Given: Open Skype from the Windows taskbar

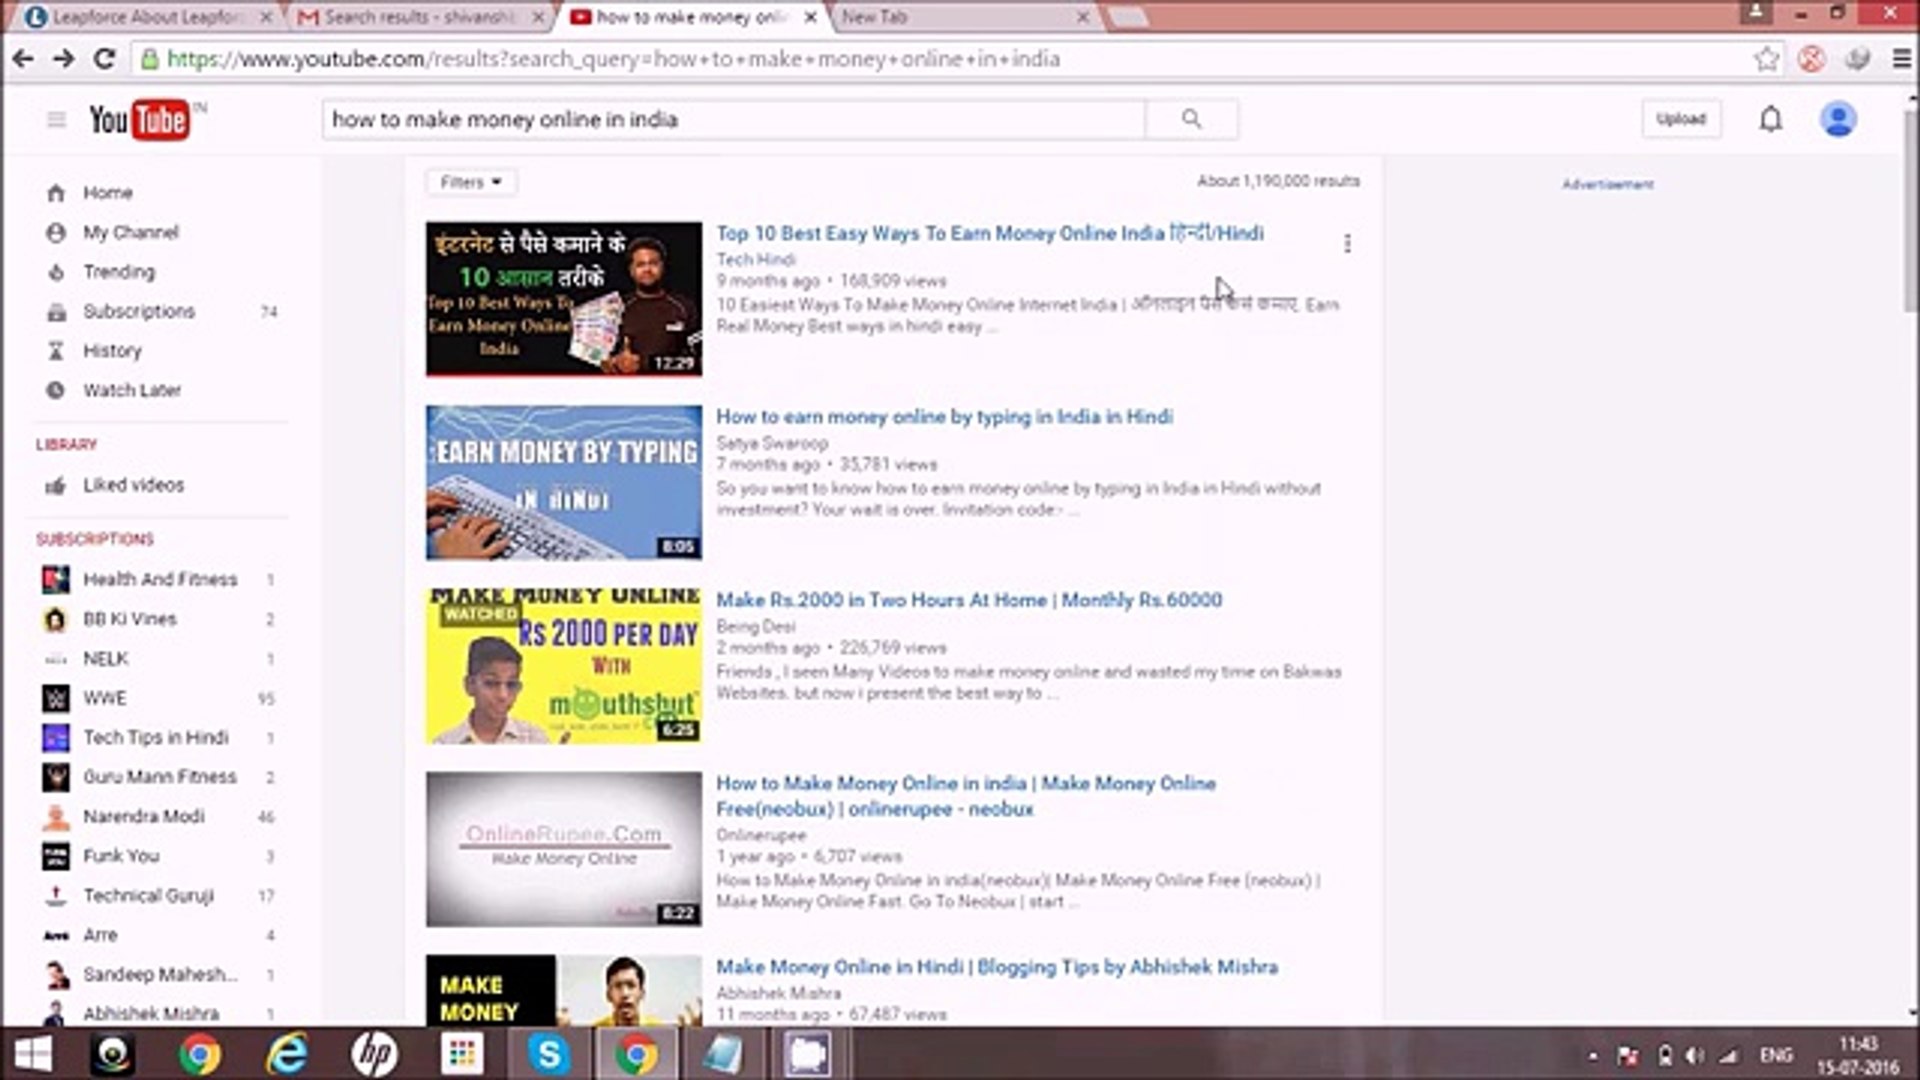Looking at the screenshot, I should (x=549, y=1054).
